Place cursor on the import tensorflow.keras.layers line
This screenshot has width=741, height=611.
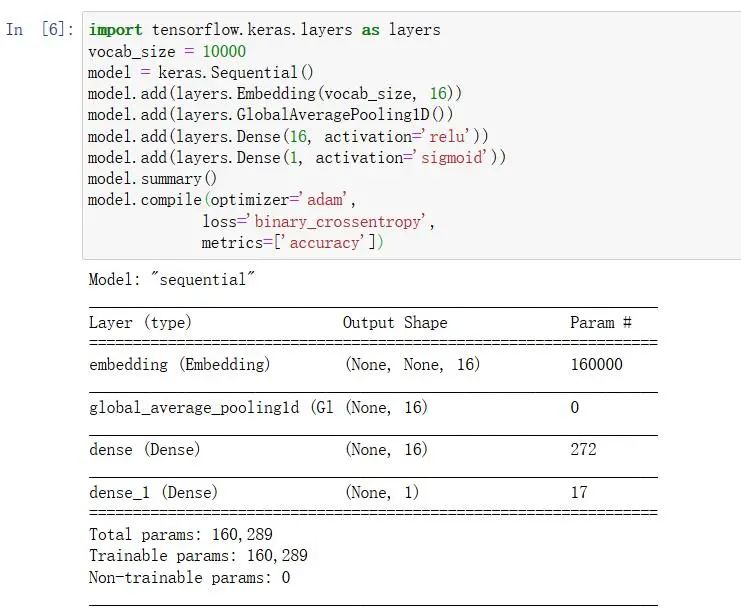tap(264, 30)
